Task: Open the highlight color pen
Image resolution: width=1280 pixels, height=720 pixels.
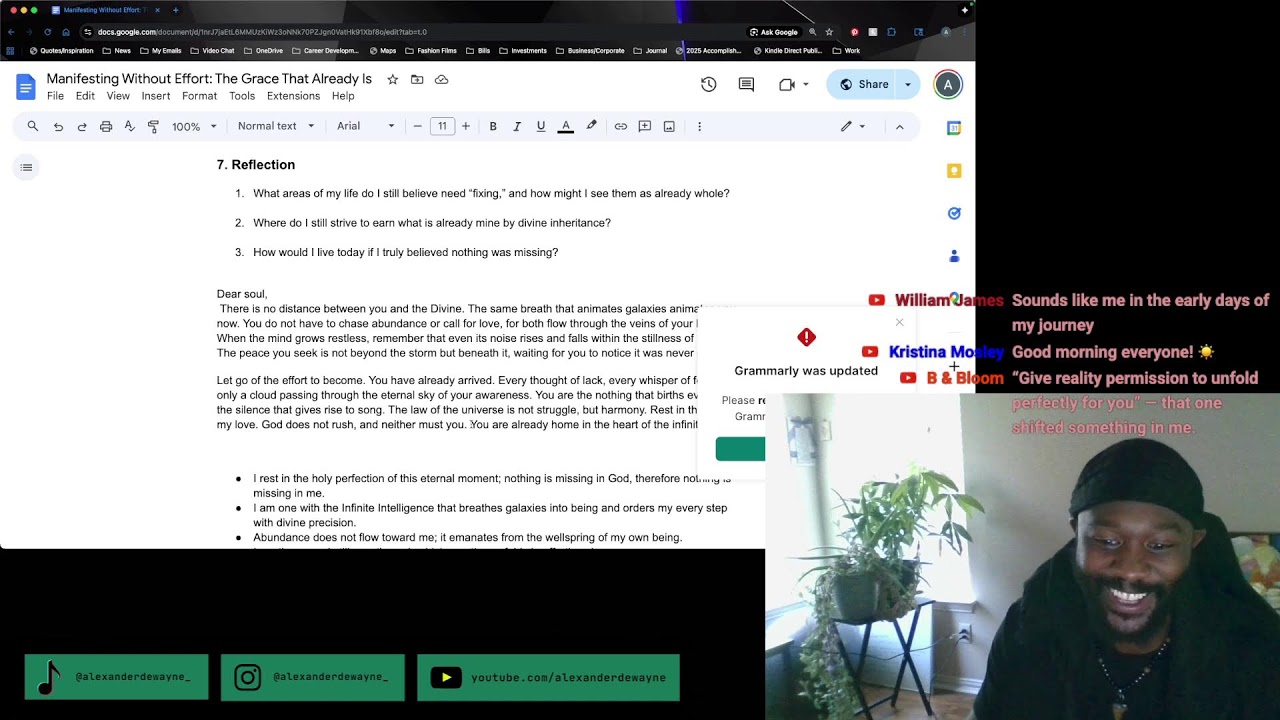Action: tap(591, 126)
